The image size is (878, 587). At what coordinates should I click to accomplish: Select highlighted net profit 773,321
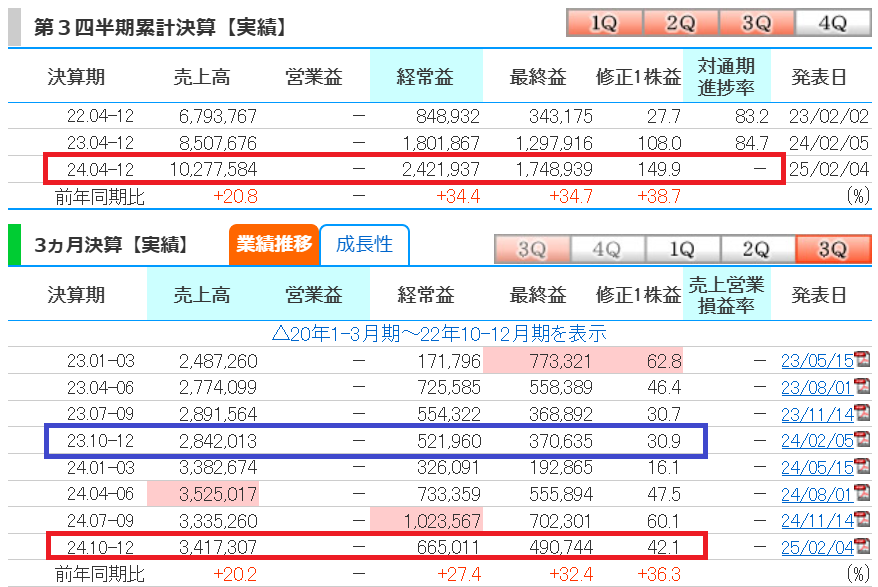click(x=561, y=361)
